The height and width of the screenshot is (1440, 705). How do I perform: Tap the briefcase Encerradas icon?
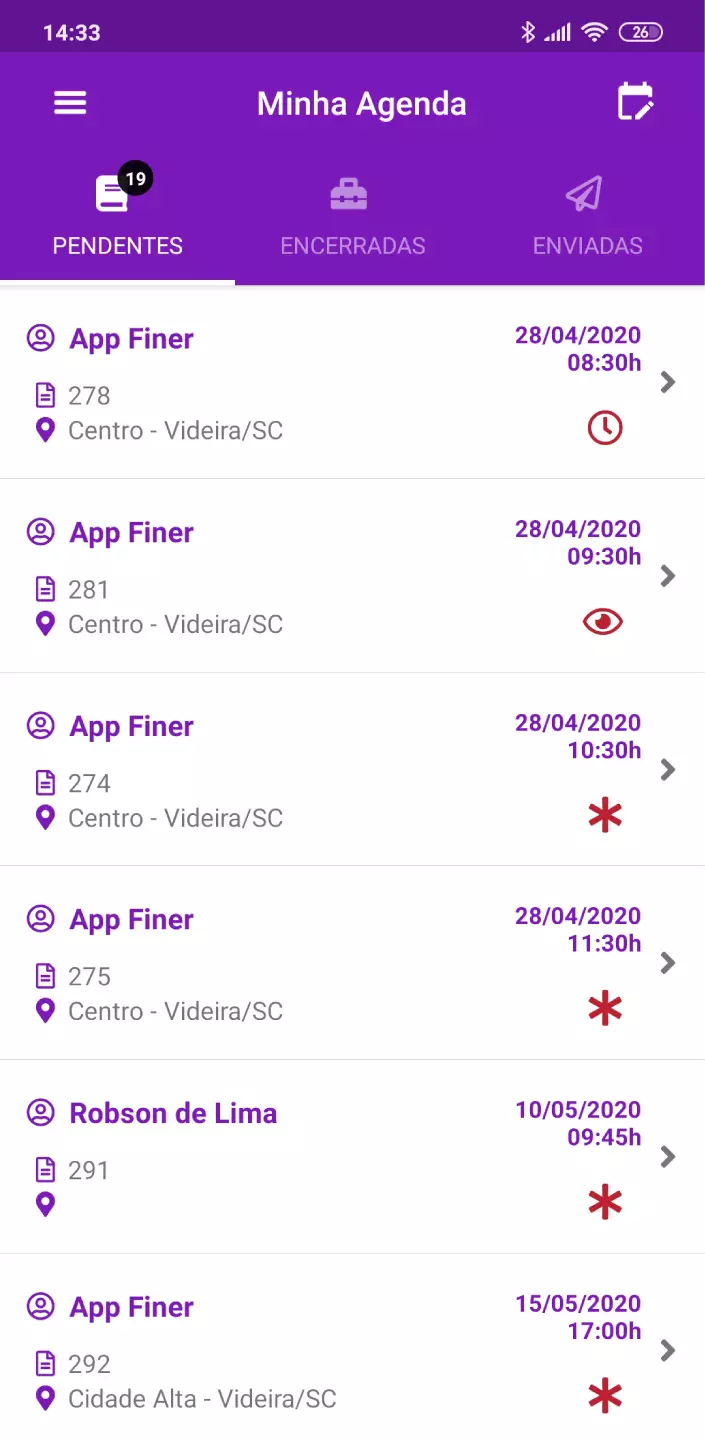click(x=349, y=194)
